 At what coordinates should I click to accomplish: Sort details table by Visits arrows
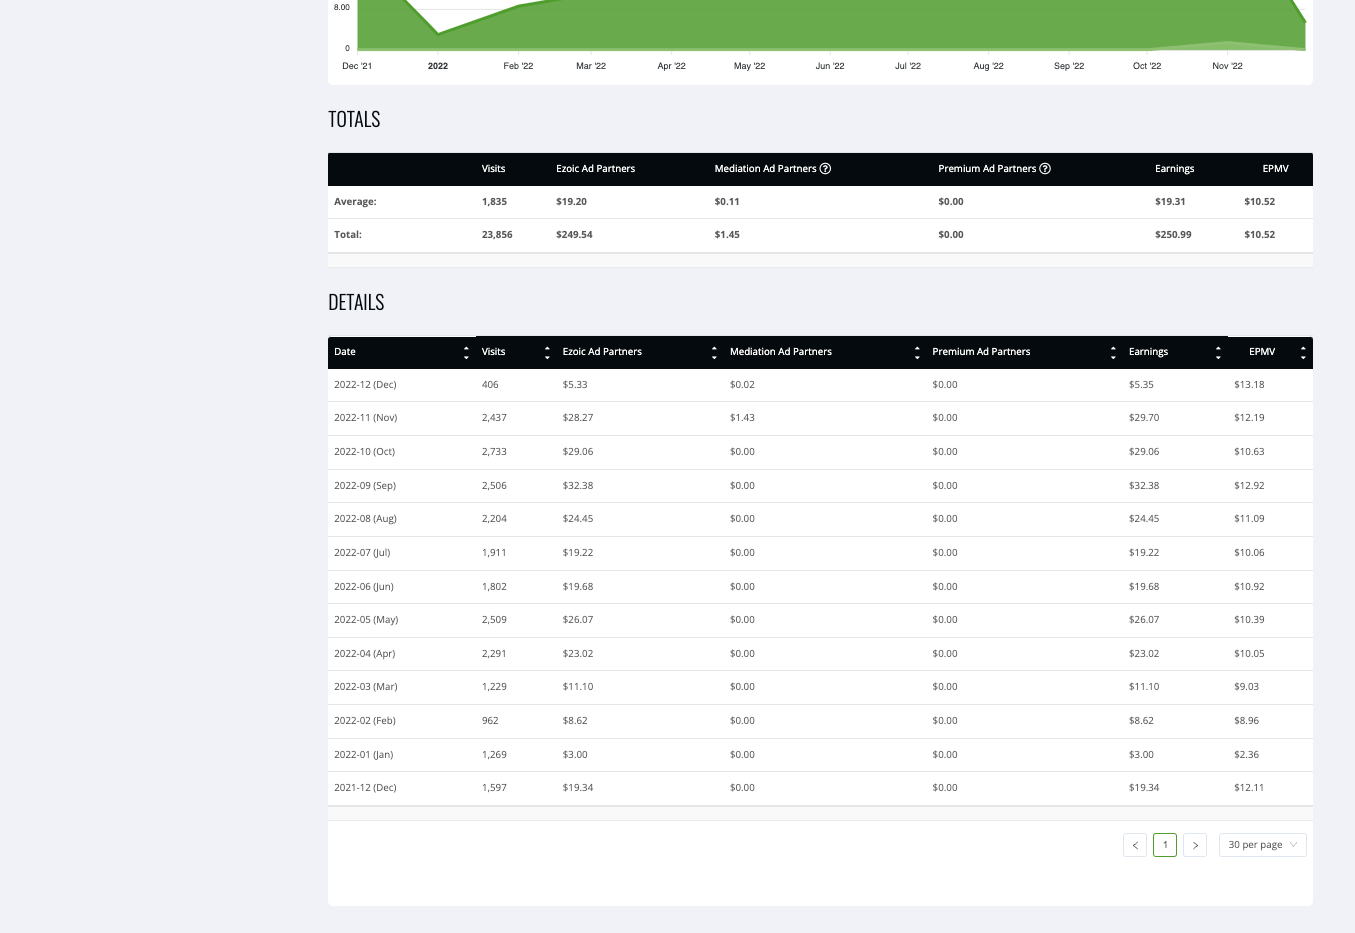(x=547, y=353)
